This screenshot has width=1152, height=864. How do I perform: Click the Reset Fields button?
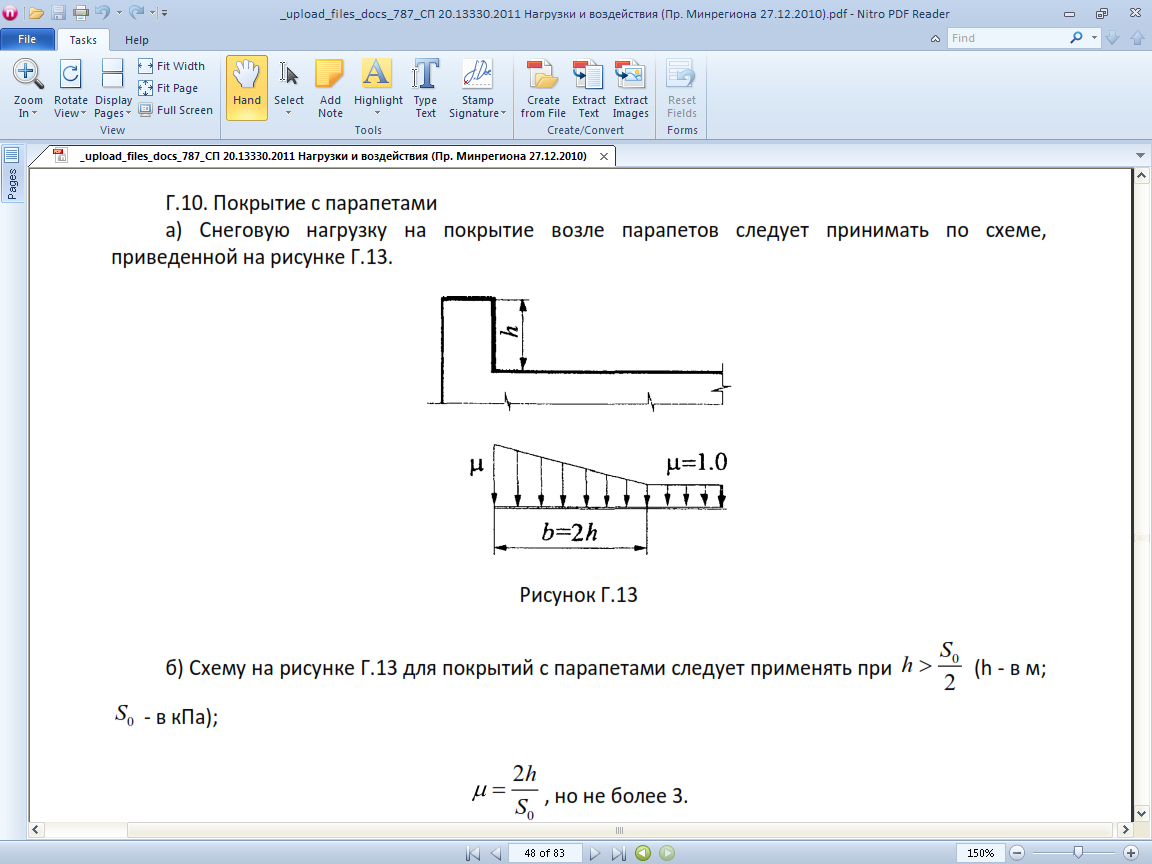point(682,87)
